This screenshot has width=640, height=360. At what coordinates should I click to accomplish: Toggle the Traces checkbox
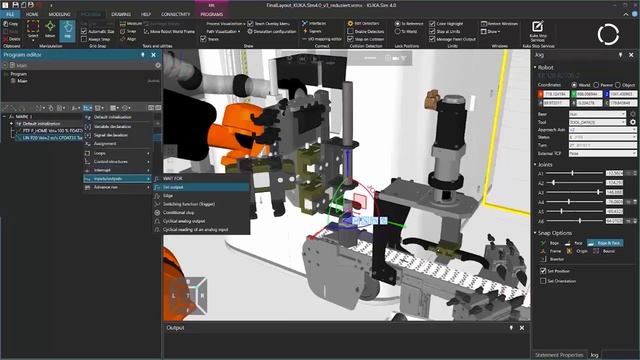[203, 39]
